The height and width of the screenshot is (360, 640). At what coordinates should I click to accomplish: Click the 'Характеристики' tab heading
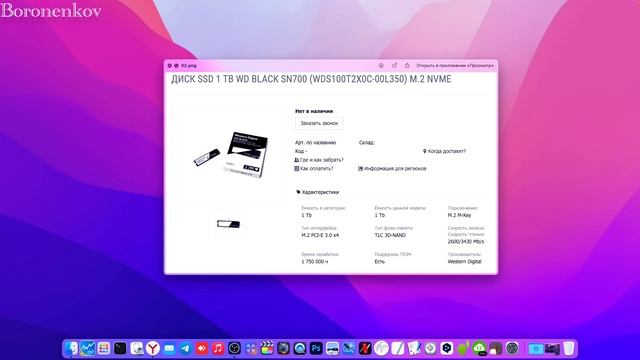tap(318, 192)
